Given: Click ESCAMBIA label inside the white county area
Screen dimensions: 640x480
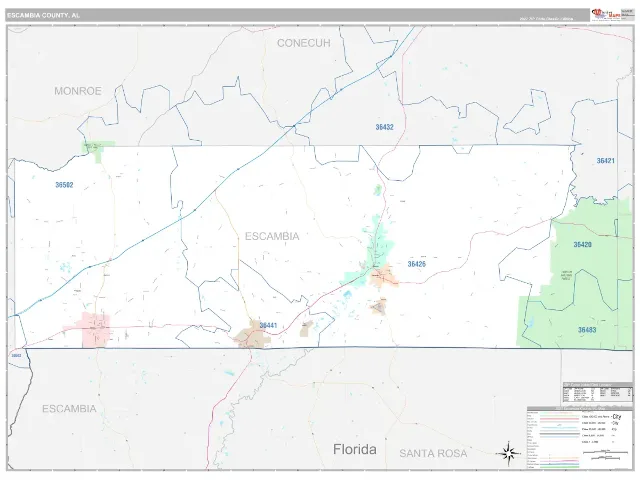Looking at the screenshot, I should point(272,236).
